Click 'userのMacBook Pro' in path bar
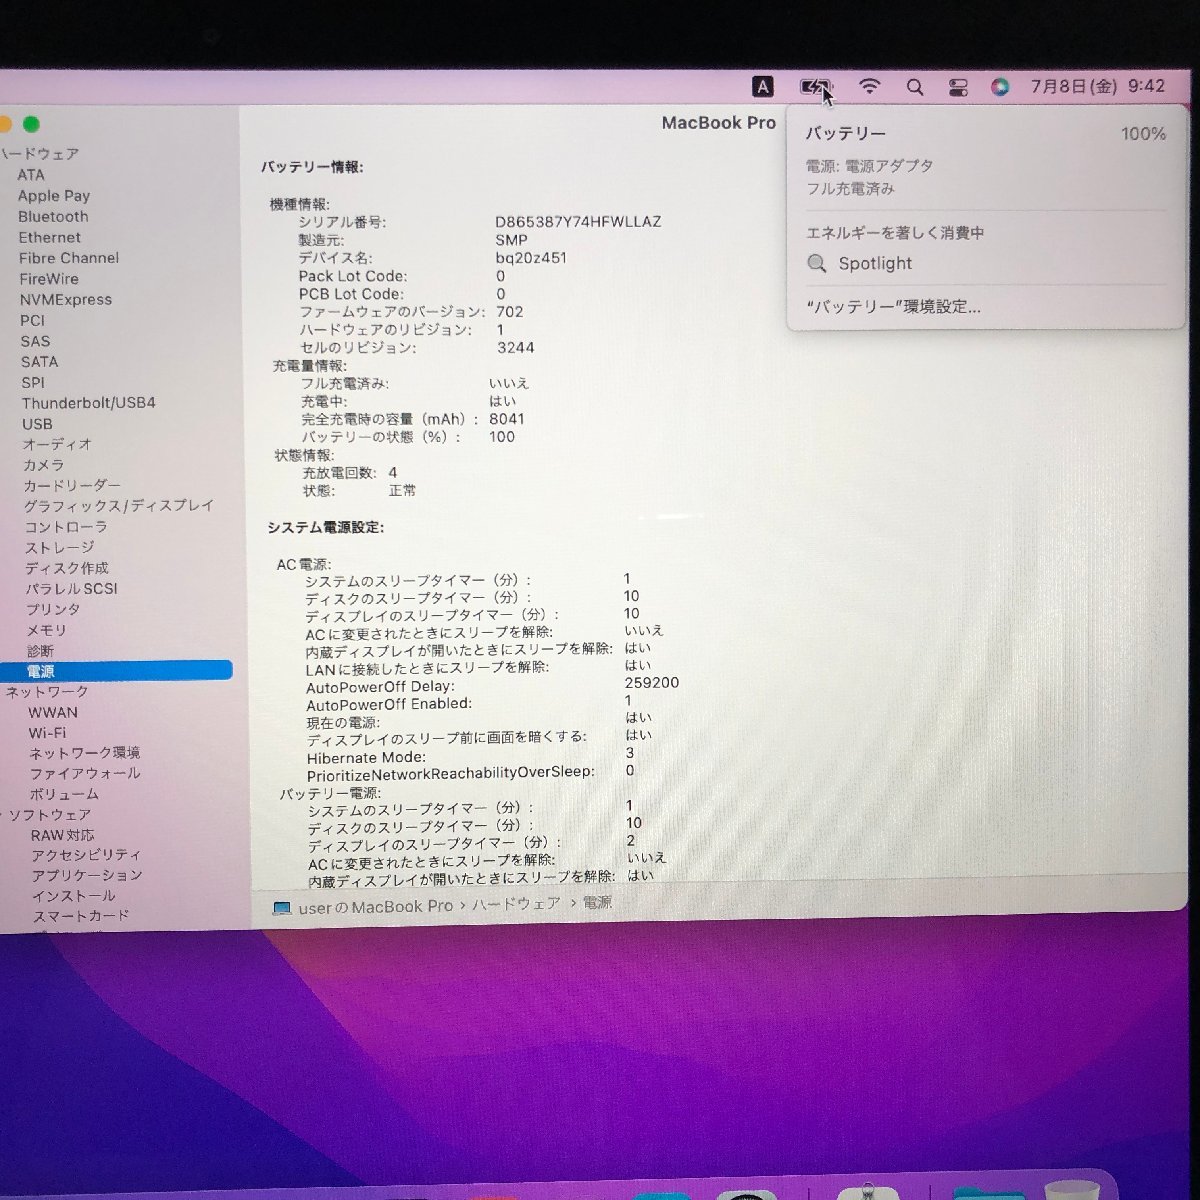The image size is (1200, 1200). pyautogui.click(x=376, y=907)
